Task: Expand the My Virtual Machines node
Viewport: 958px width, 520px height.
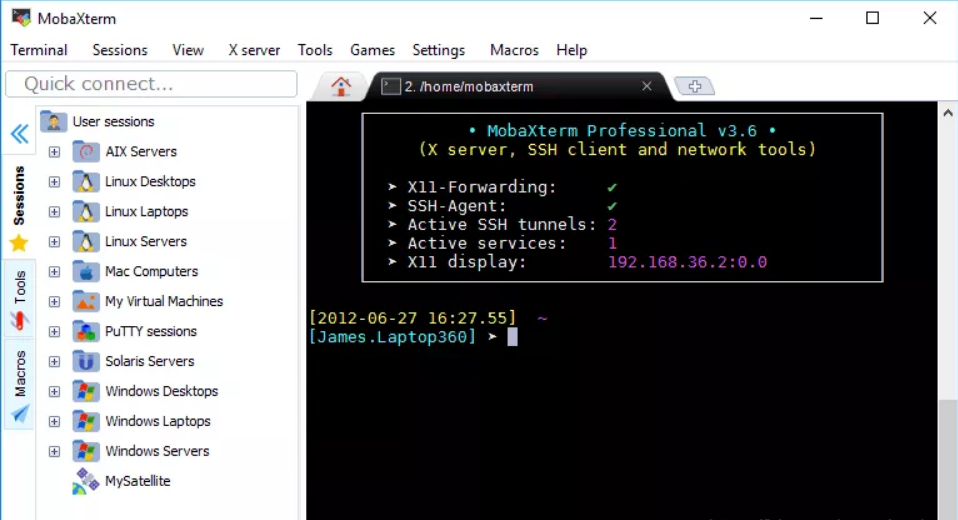Action: coord(54,302)
